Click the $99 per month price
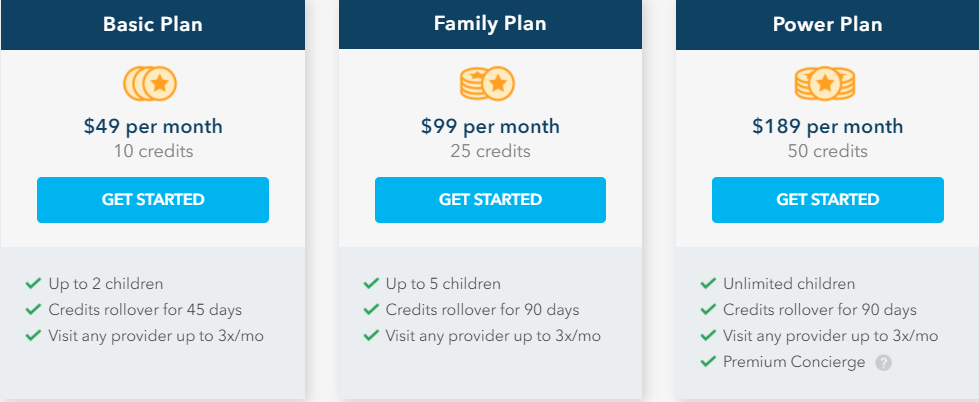979x402 pixels. coord(490,127)
